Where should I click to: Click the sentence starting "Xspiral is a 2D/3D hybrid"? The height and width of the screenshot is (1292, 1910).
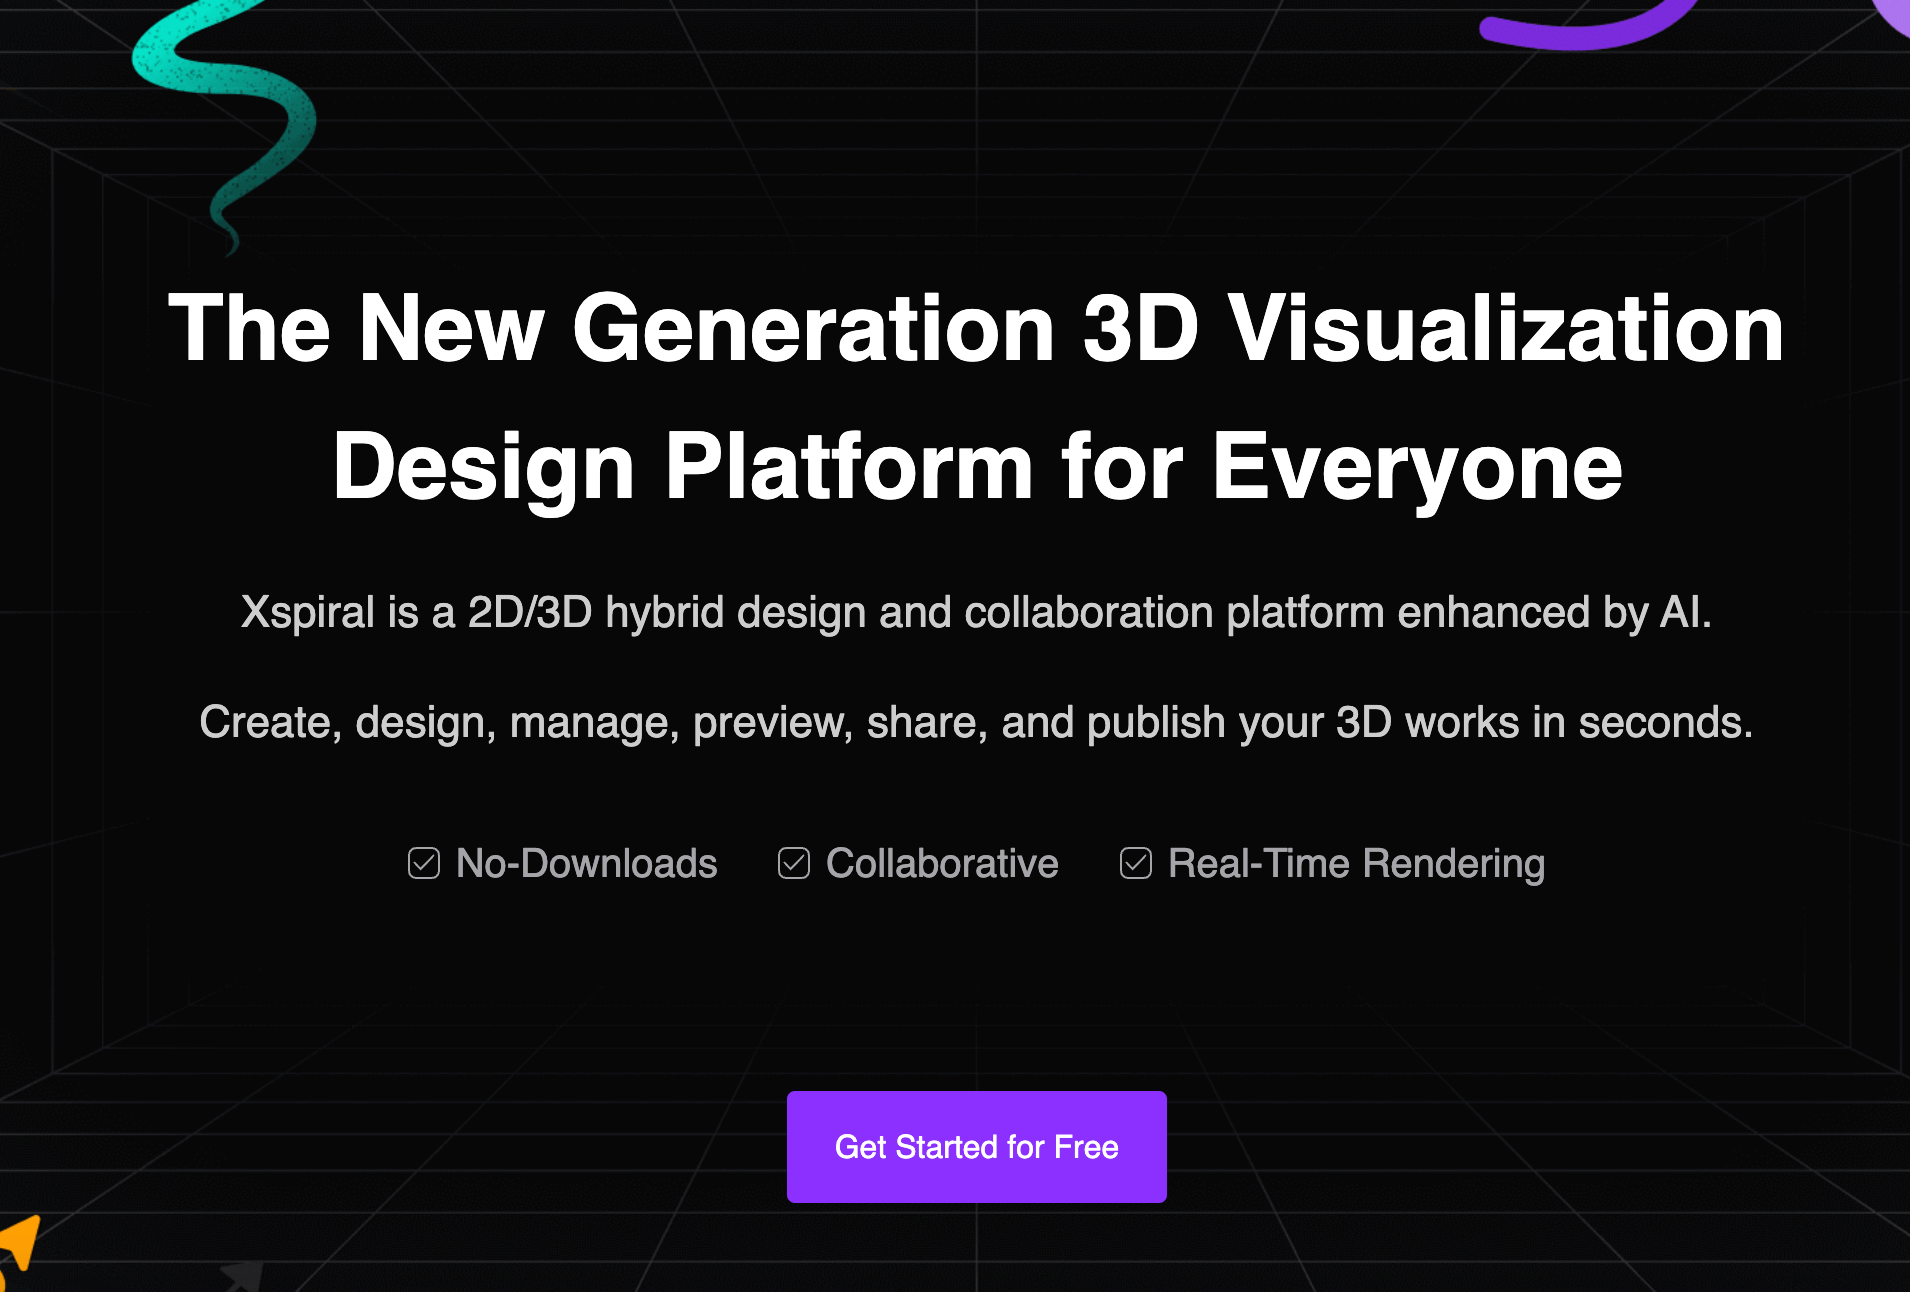[976, 612]
